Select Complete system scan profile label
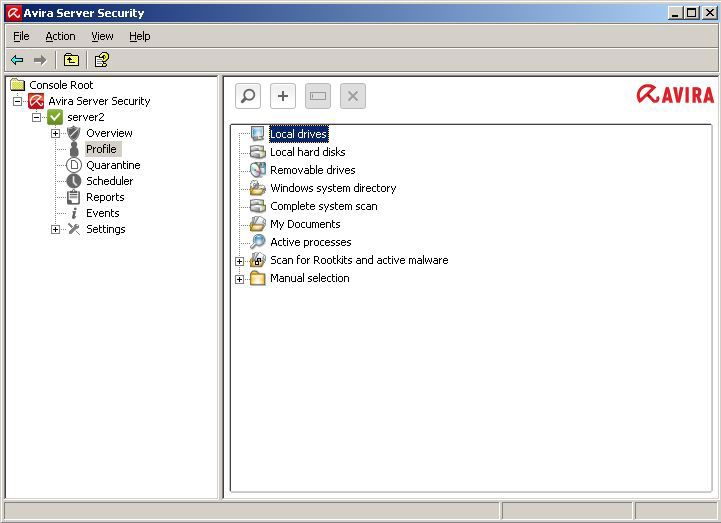 tap(324, 206)
